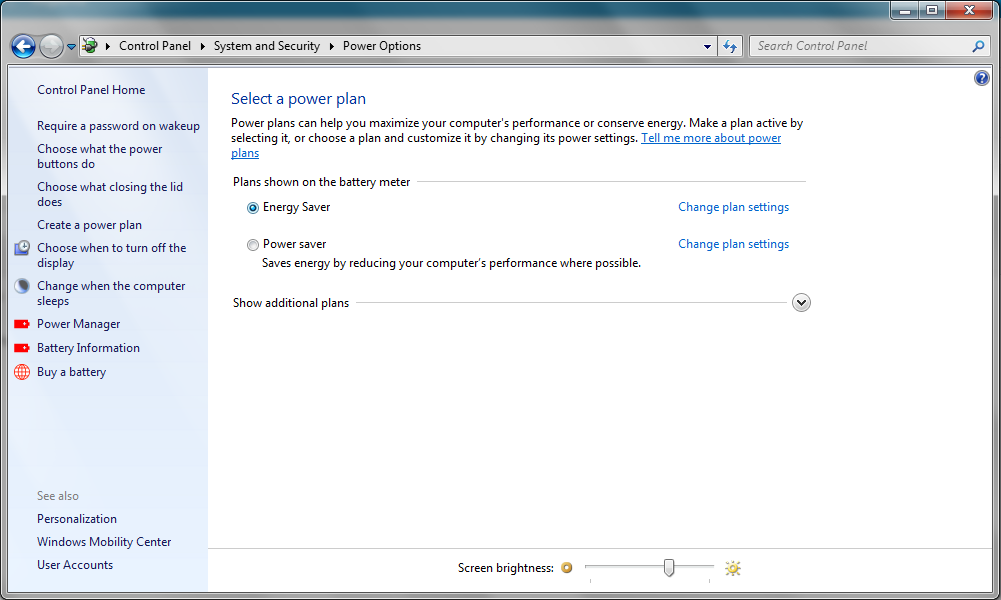This screenshot has height=600, width=1001.
Task: Click the Power Manager battery icon
Action: [21, 324]
